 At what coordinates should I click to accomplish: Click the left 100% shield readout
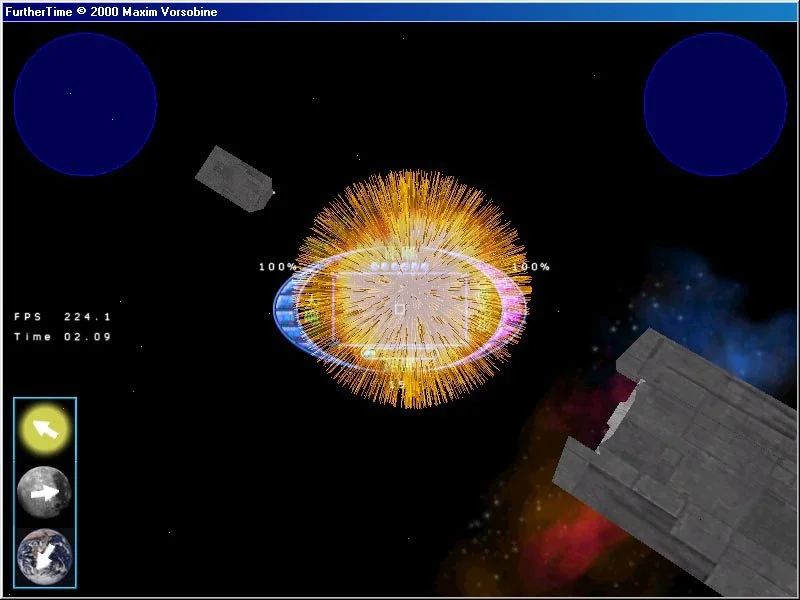pyautogui.click(x=278, y=267)
